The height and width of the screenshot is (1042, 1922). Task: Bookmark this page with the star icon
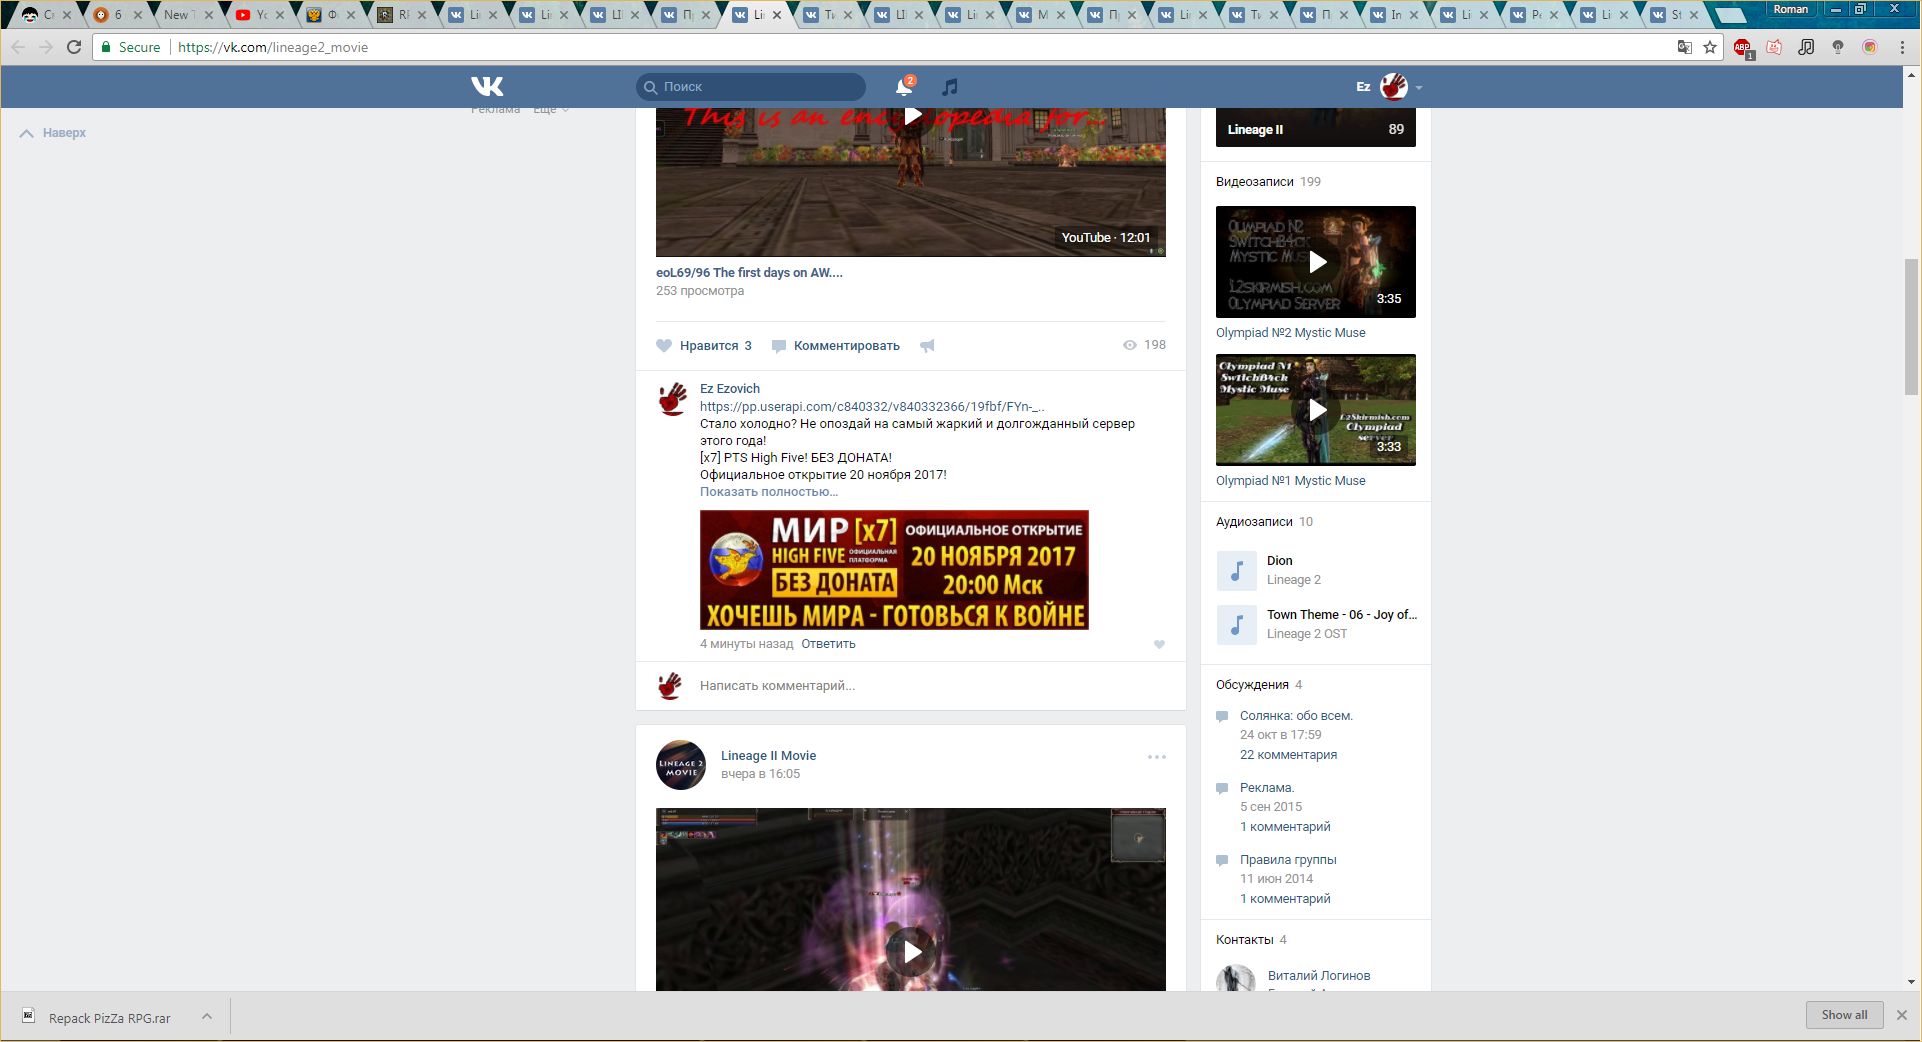(1710, 47)
